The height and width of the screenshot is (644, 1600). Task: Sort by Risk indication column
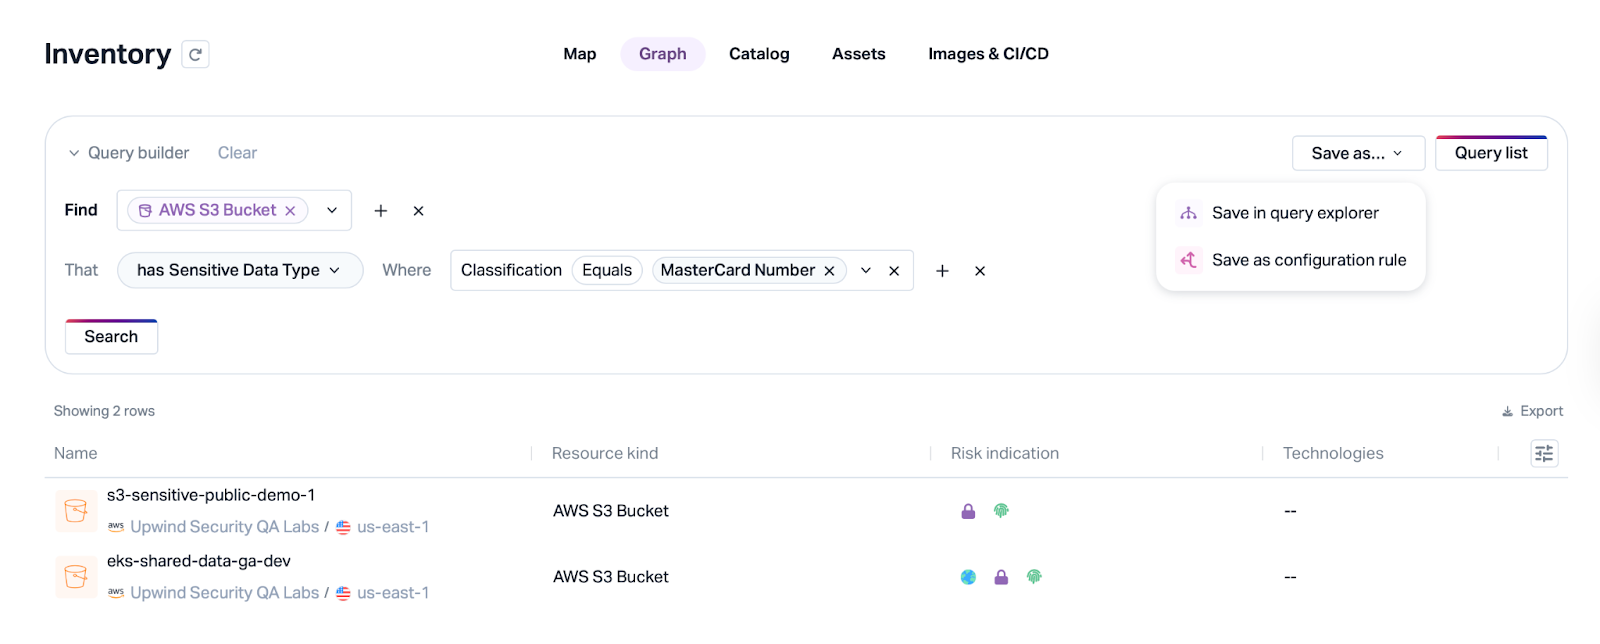point(1004,453)
